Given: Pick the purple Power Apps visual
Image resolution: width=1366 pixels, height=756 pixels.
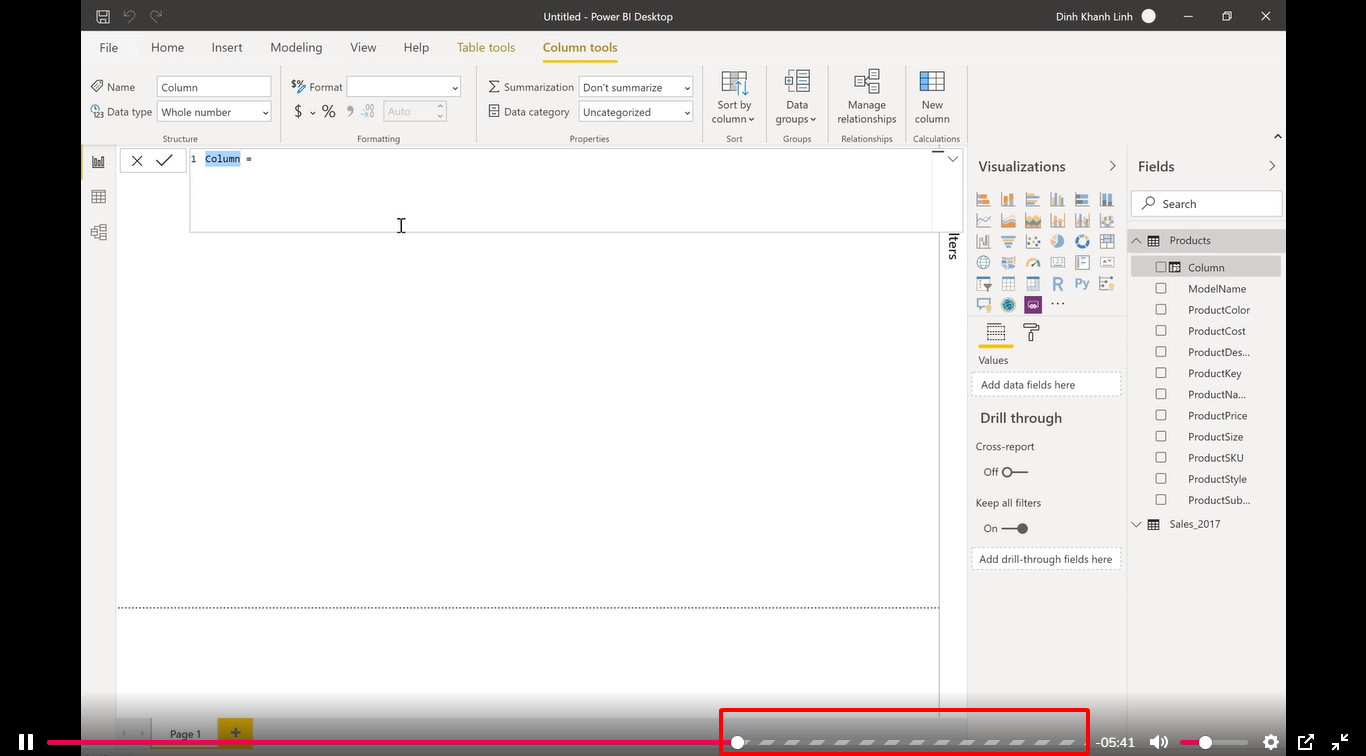Looking at the screenshot, I should tap(1033, 305).
